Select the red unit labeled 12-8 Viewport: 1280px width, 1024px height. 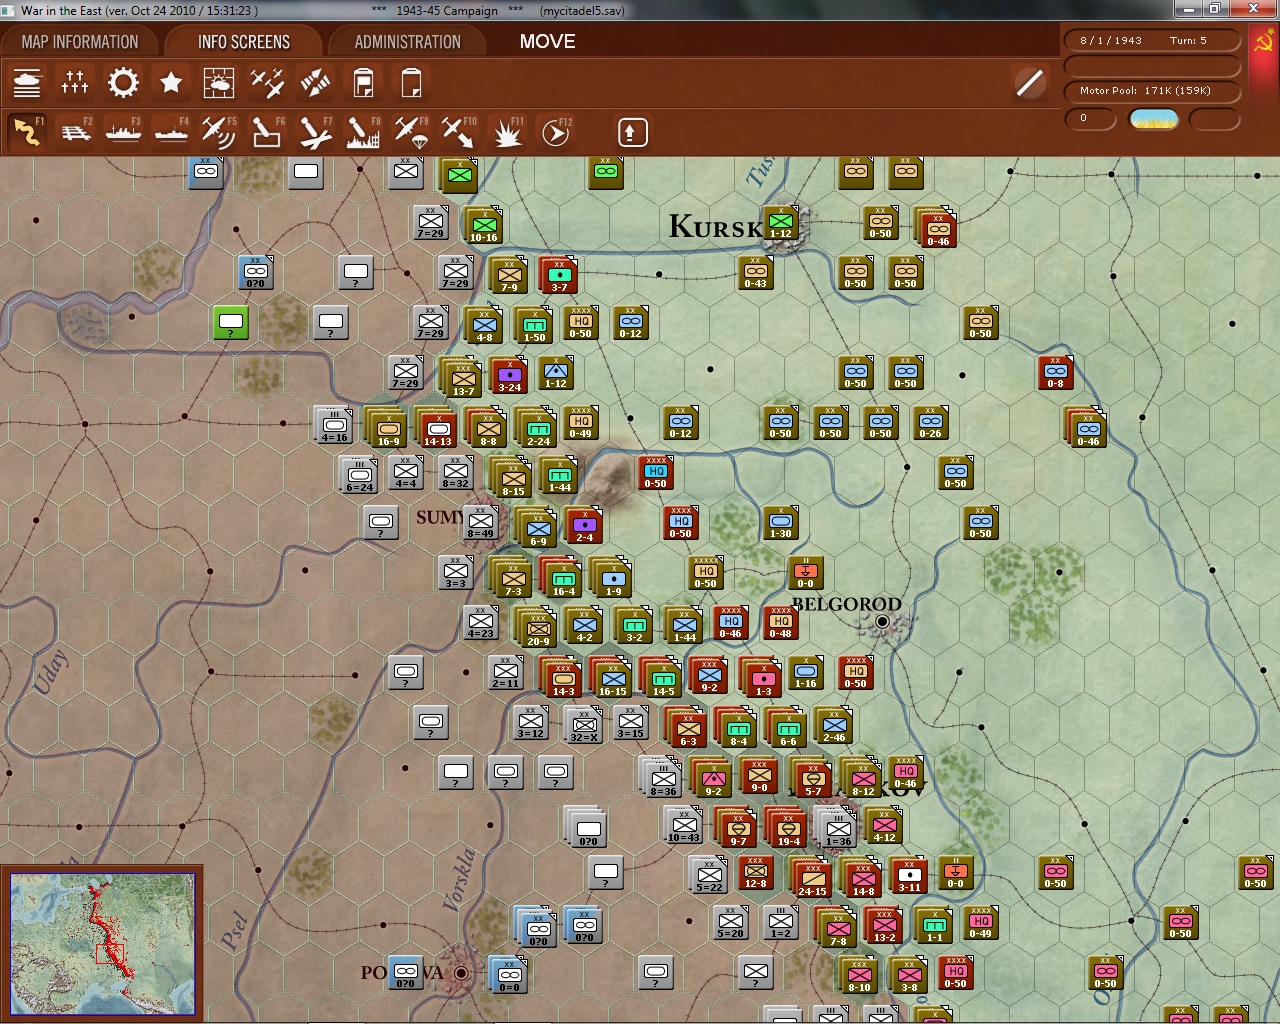[756, 873]
